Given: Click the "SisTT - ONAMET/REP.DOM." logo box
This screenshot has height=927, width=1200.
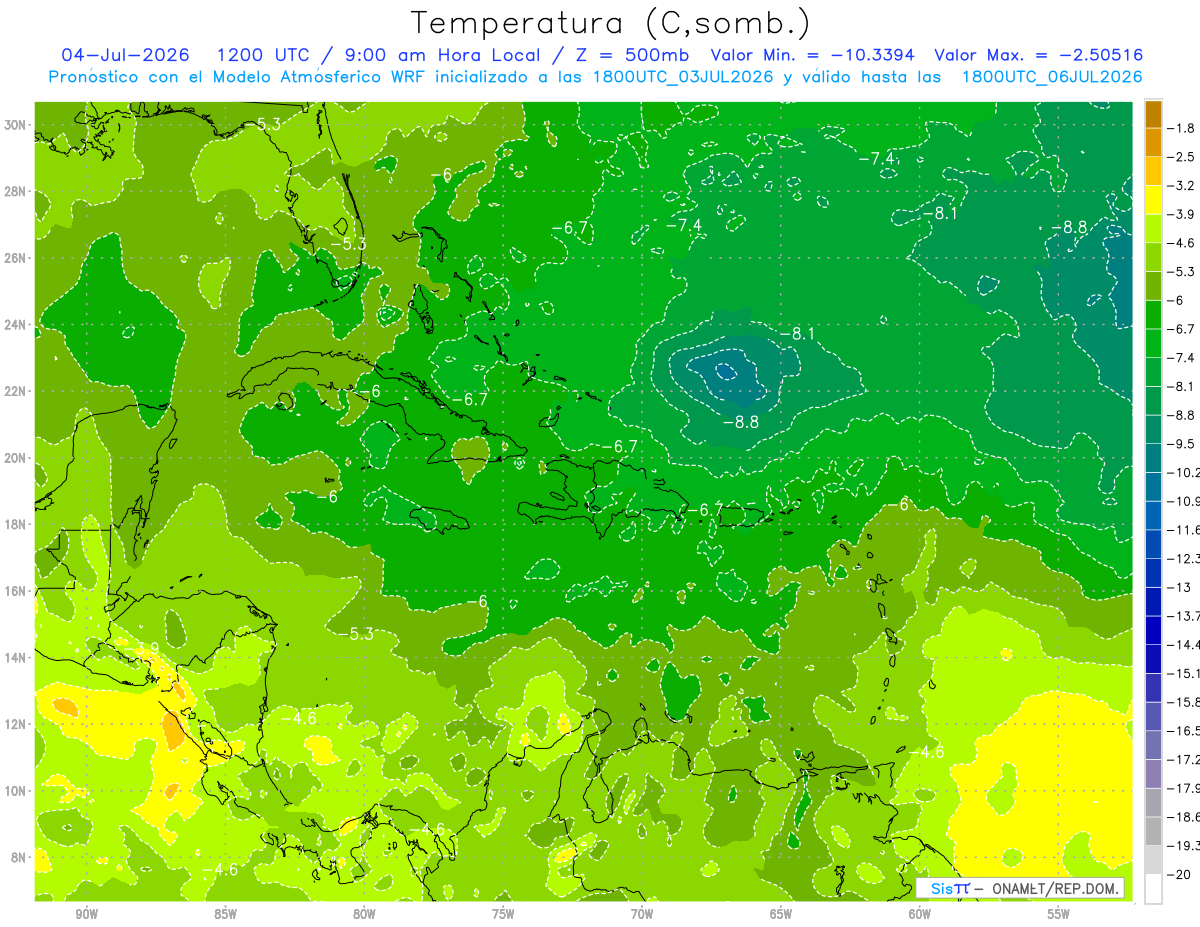Looking at the screenshot, I should click(1020, 888).
